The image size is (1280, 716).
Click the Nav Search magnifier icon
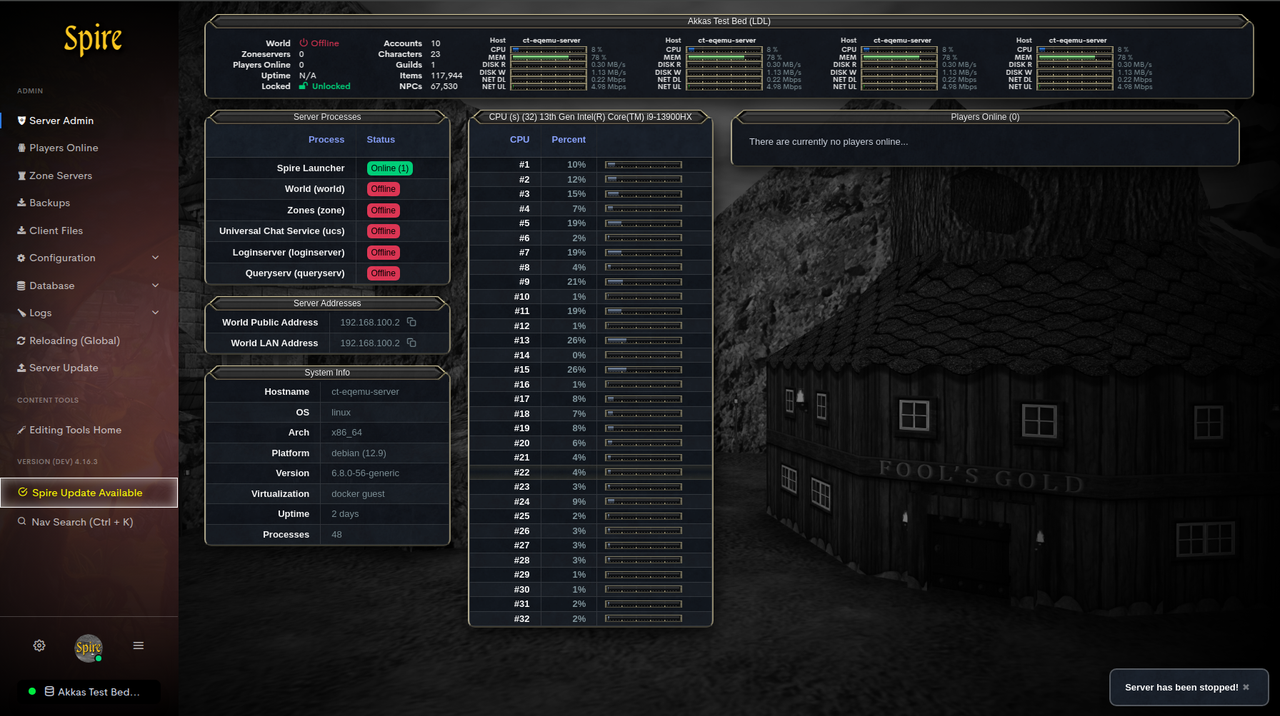22,521
